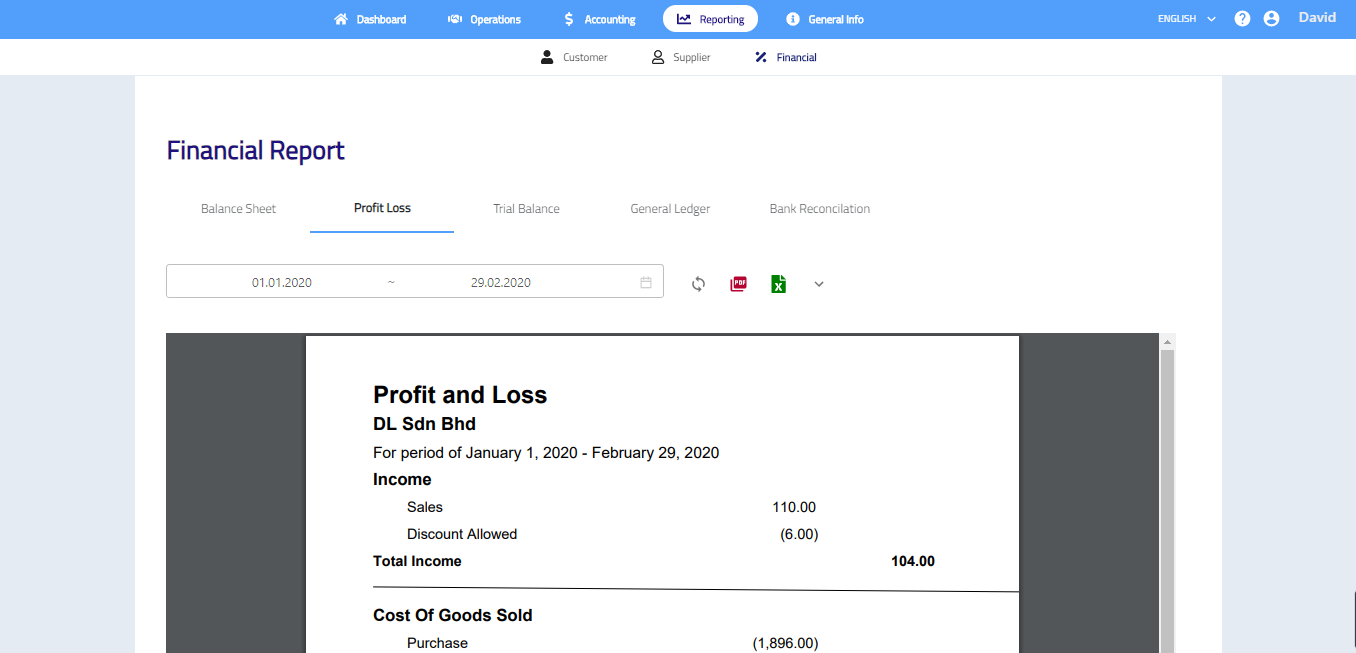
Task: Open the Supplier reports link
Action: (x=681, y=58)
